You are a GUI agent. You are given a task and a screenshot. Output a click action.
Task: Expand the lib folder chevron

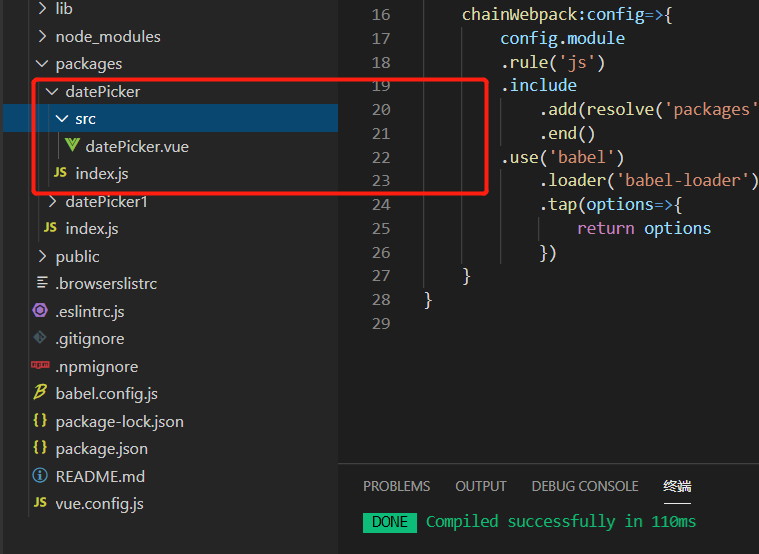(x=42, y=8)
